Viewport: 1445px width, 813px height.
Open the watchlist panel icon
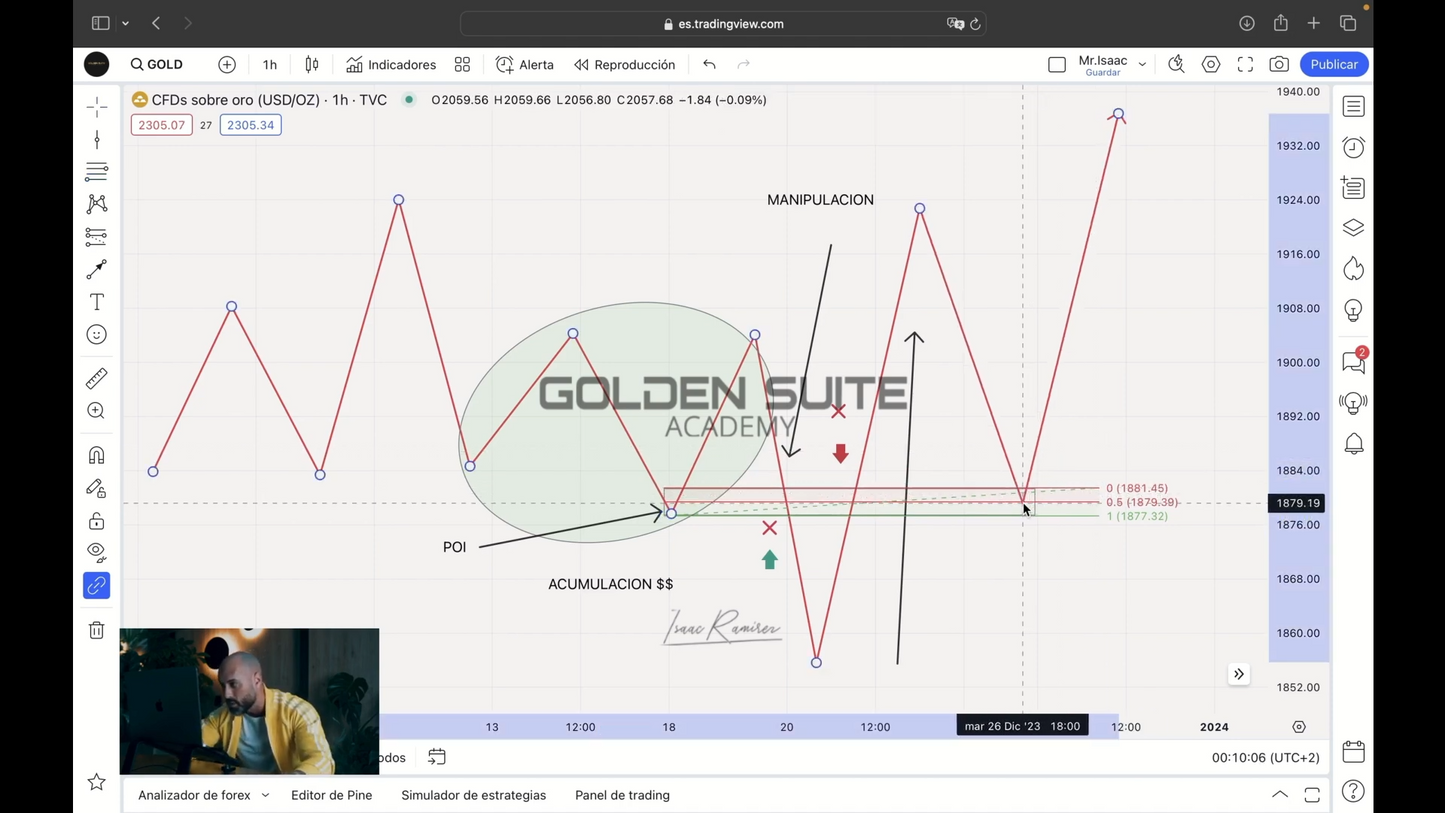(1354, 106)
